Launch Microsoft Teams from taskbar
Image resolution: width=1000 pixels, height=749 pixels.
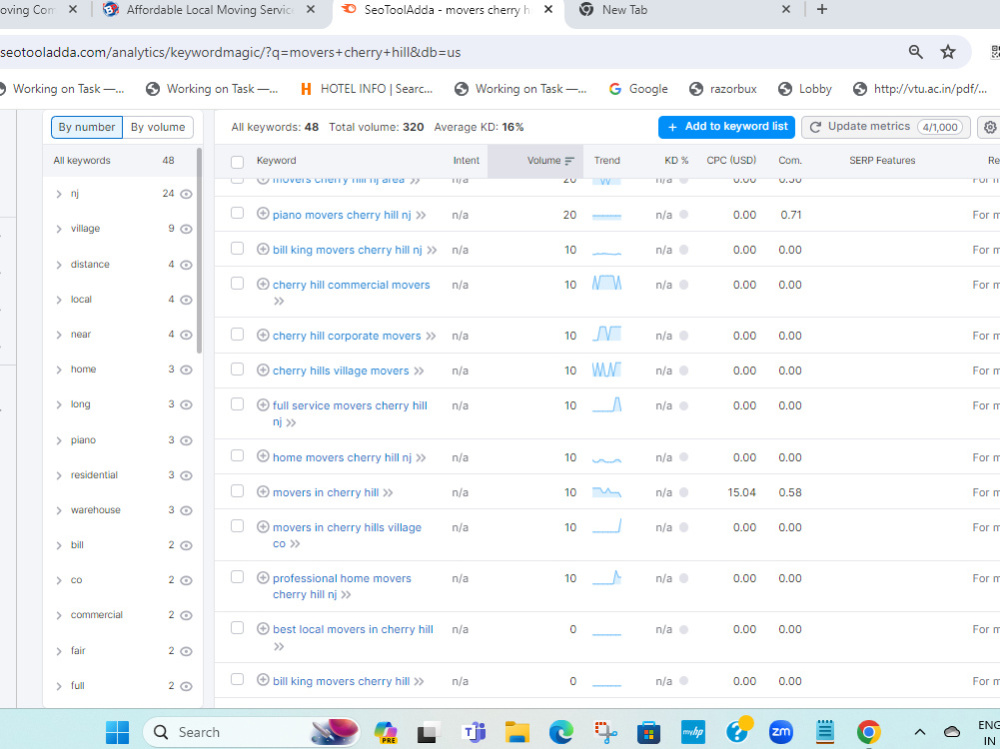pyautogui.click(x=474, y=732)
